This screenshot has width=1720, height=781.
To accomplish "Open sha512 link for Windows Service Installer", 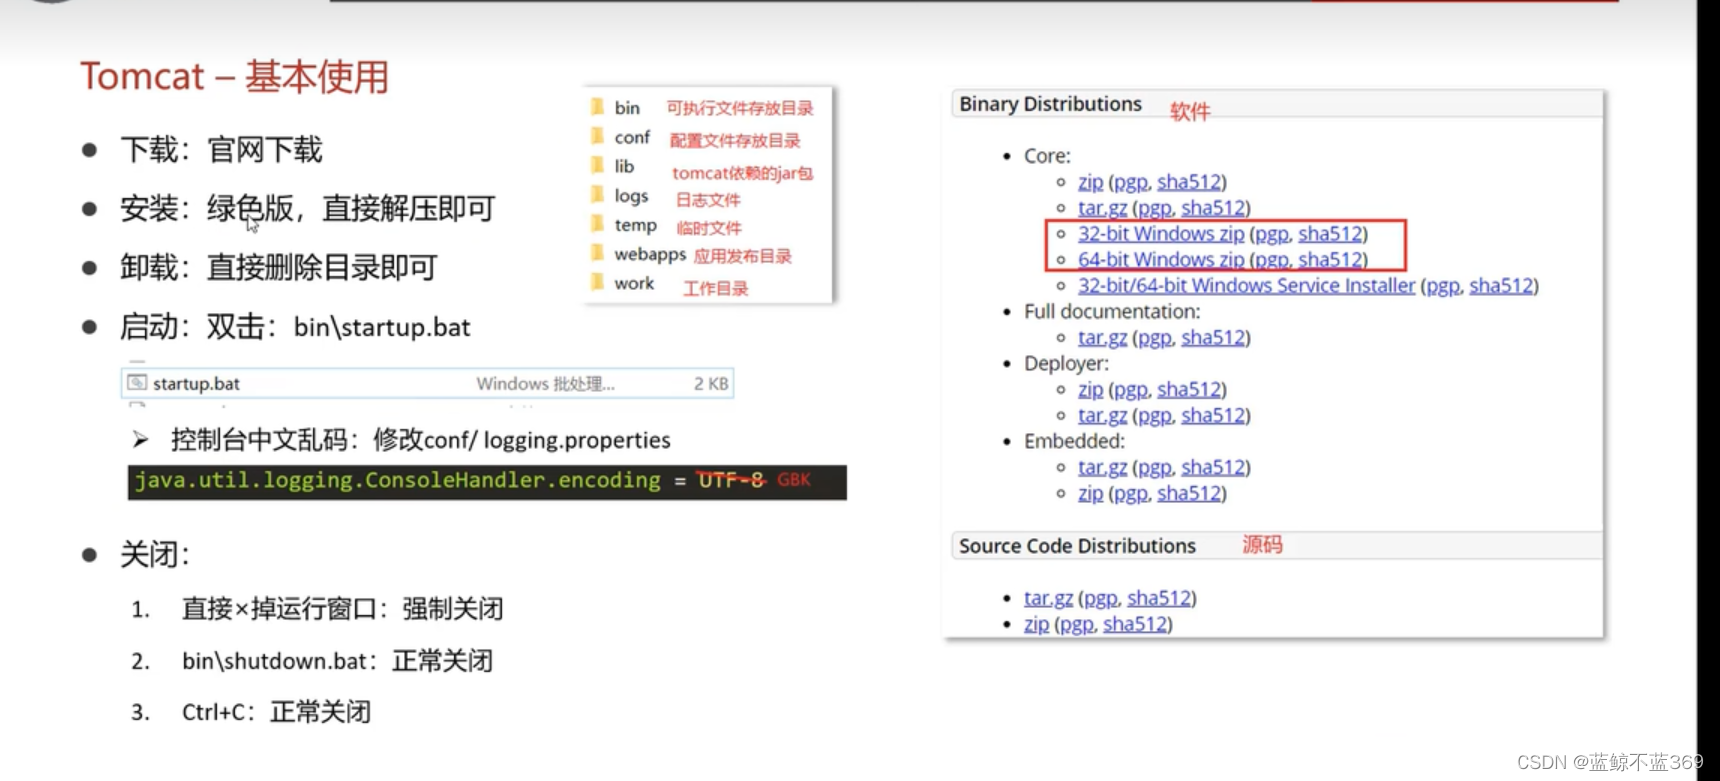I will [1501, 286].
